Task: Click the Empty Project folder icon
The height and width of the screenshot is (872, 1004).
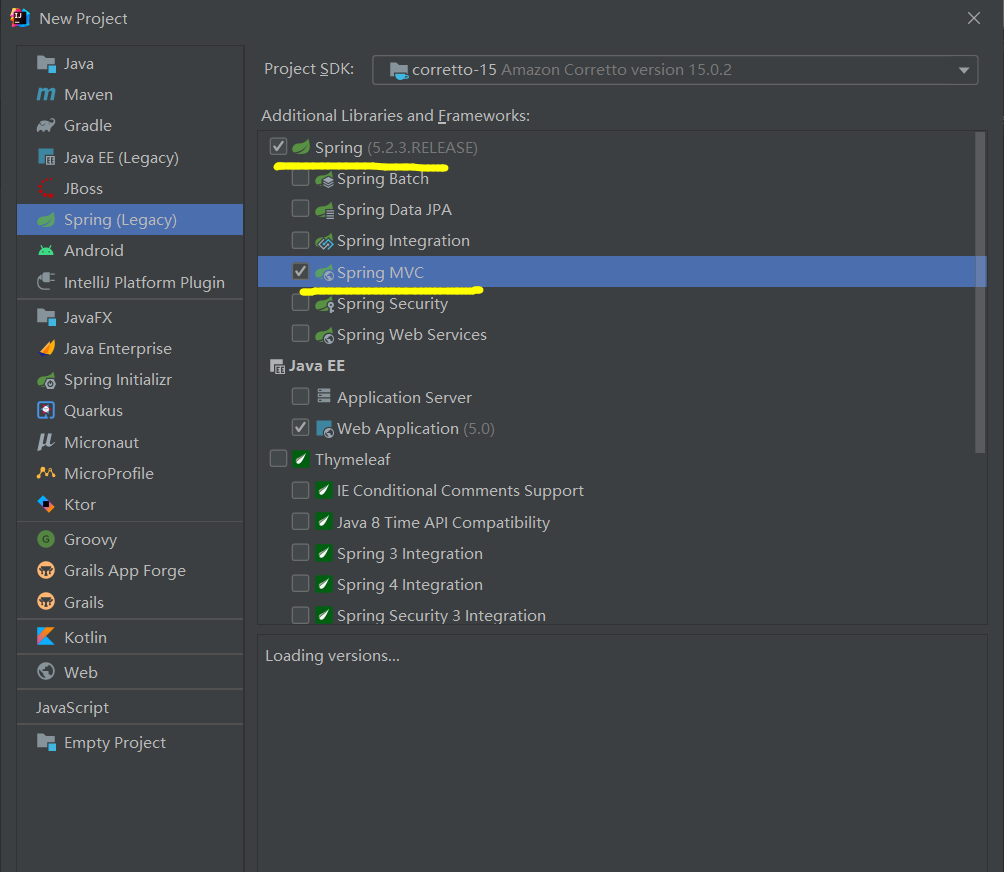Action: coord(46,742)
